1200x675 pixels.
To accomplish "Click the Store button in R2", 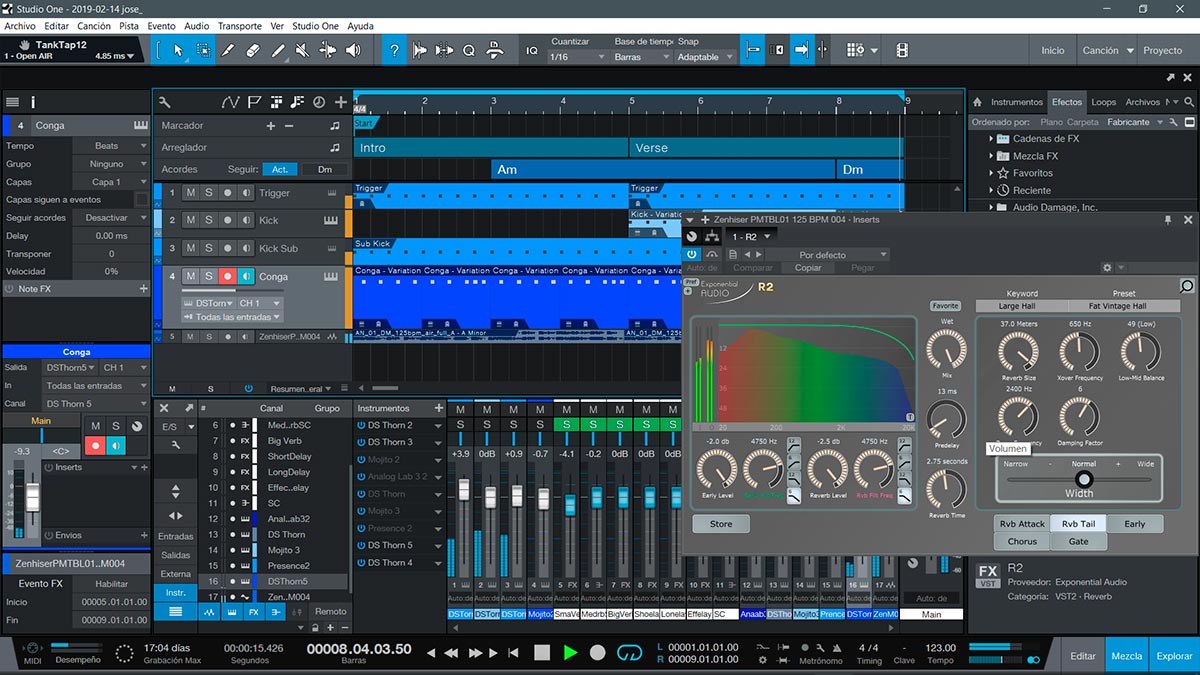I will point(721,524).
